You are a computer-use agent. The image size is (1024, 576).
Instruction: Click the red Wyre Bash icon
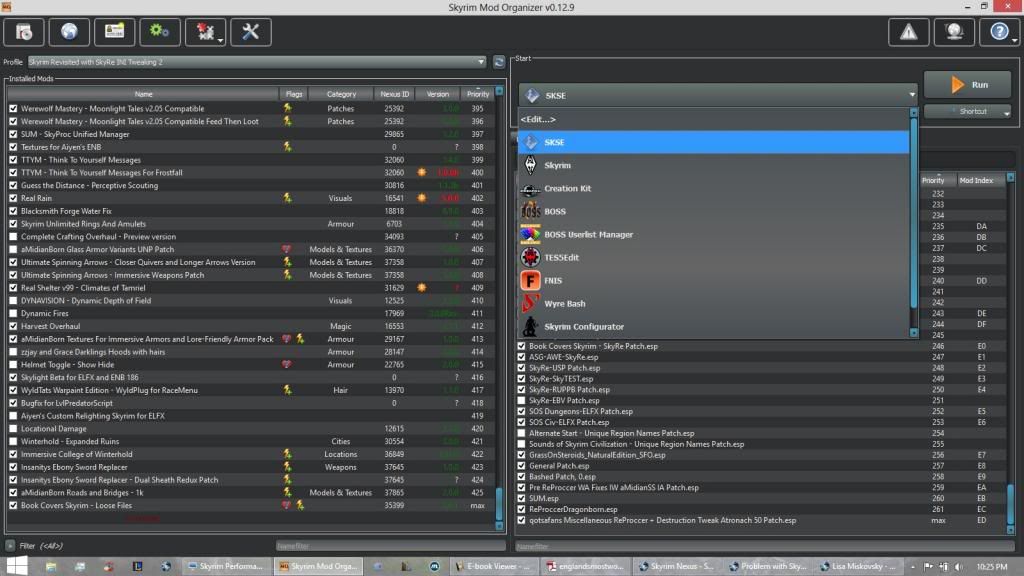530,304
